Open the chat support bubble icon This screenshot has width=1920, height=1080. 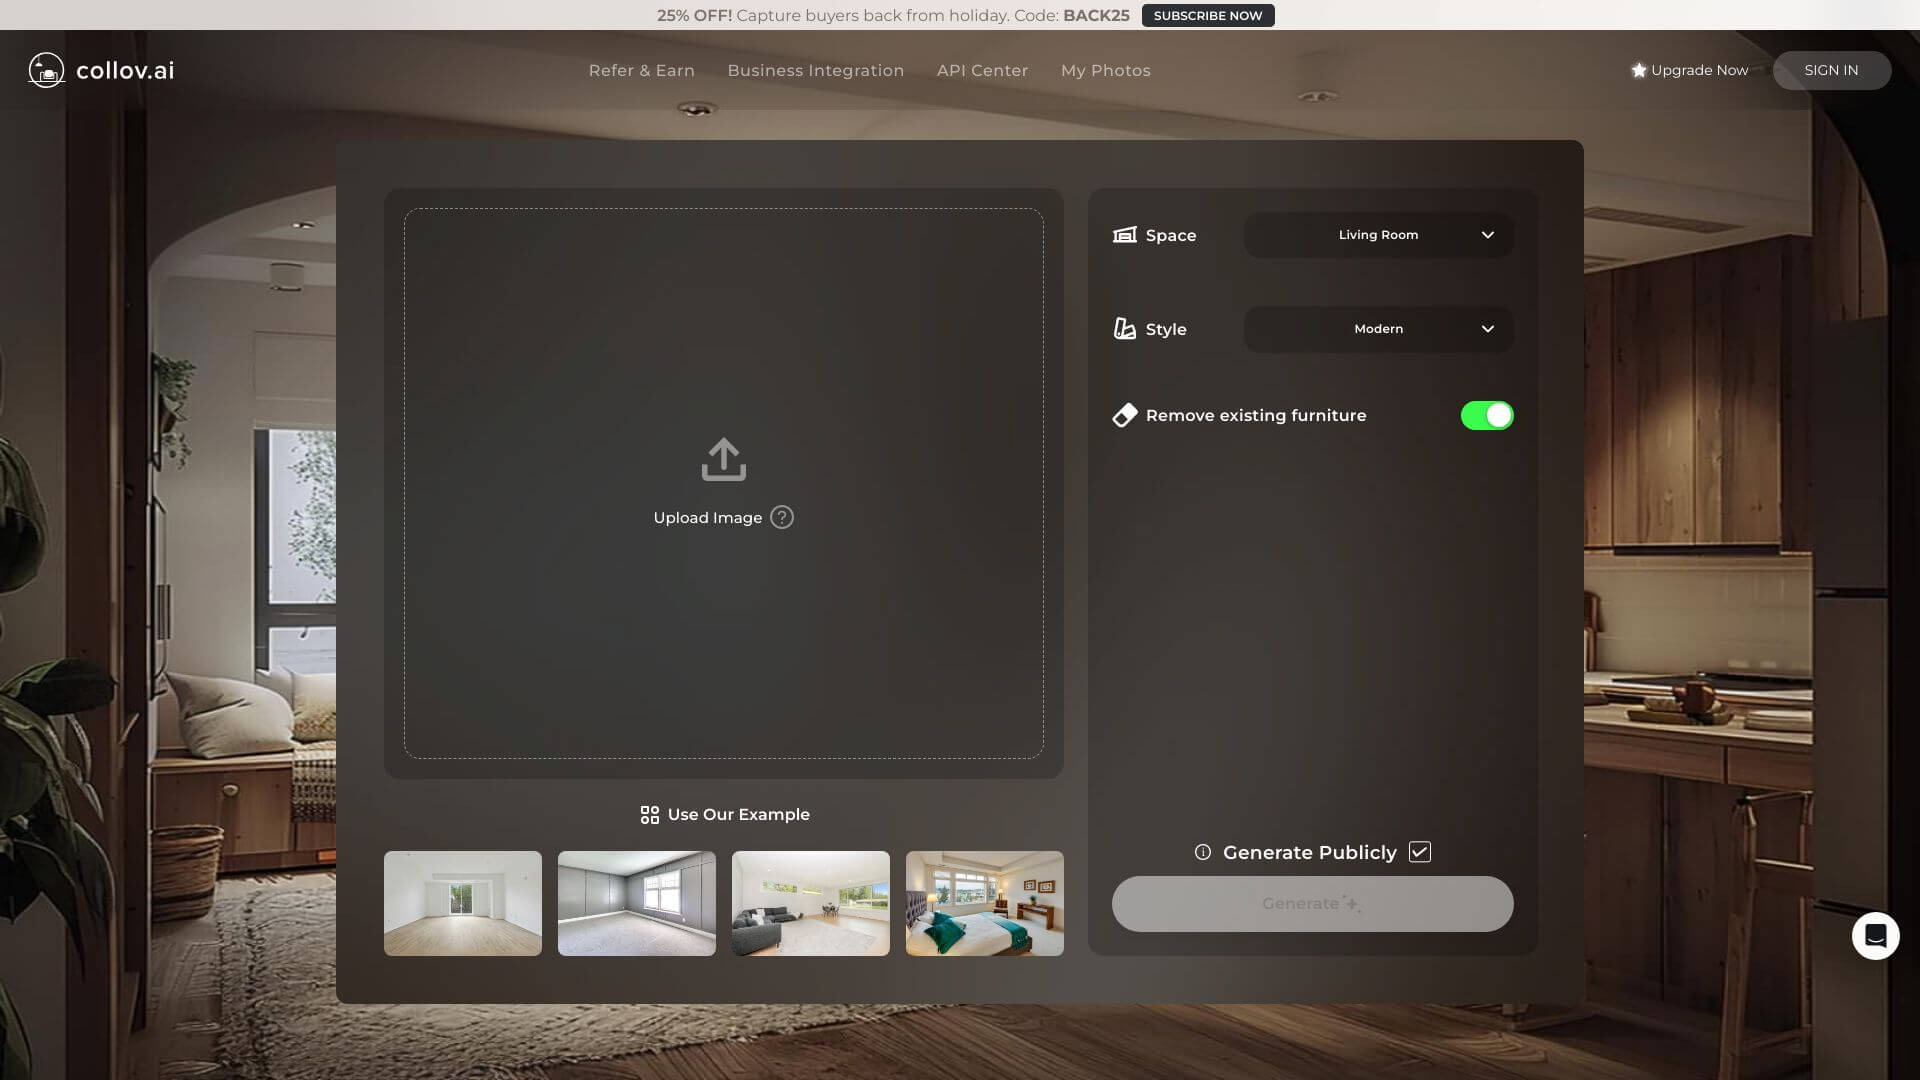(x=1875, y=936)
